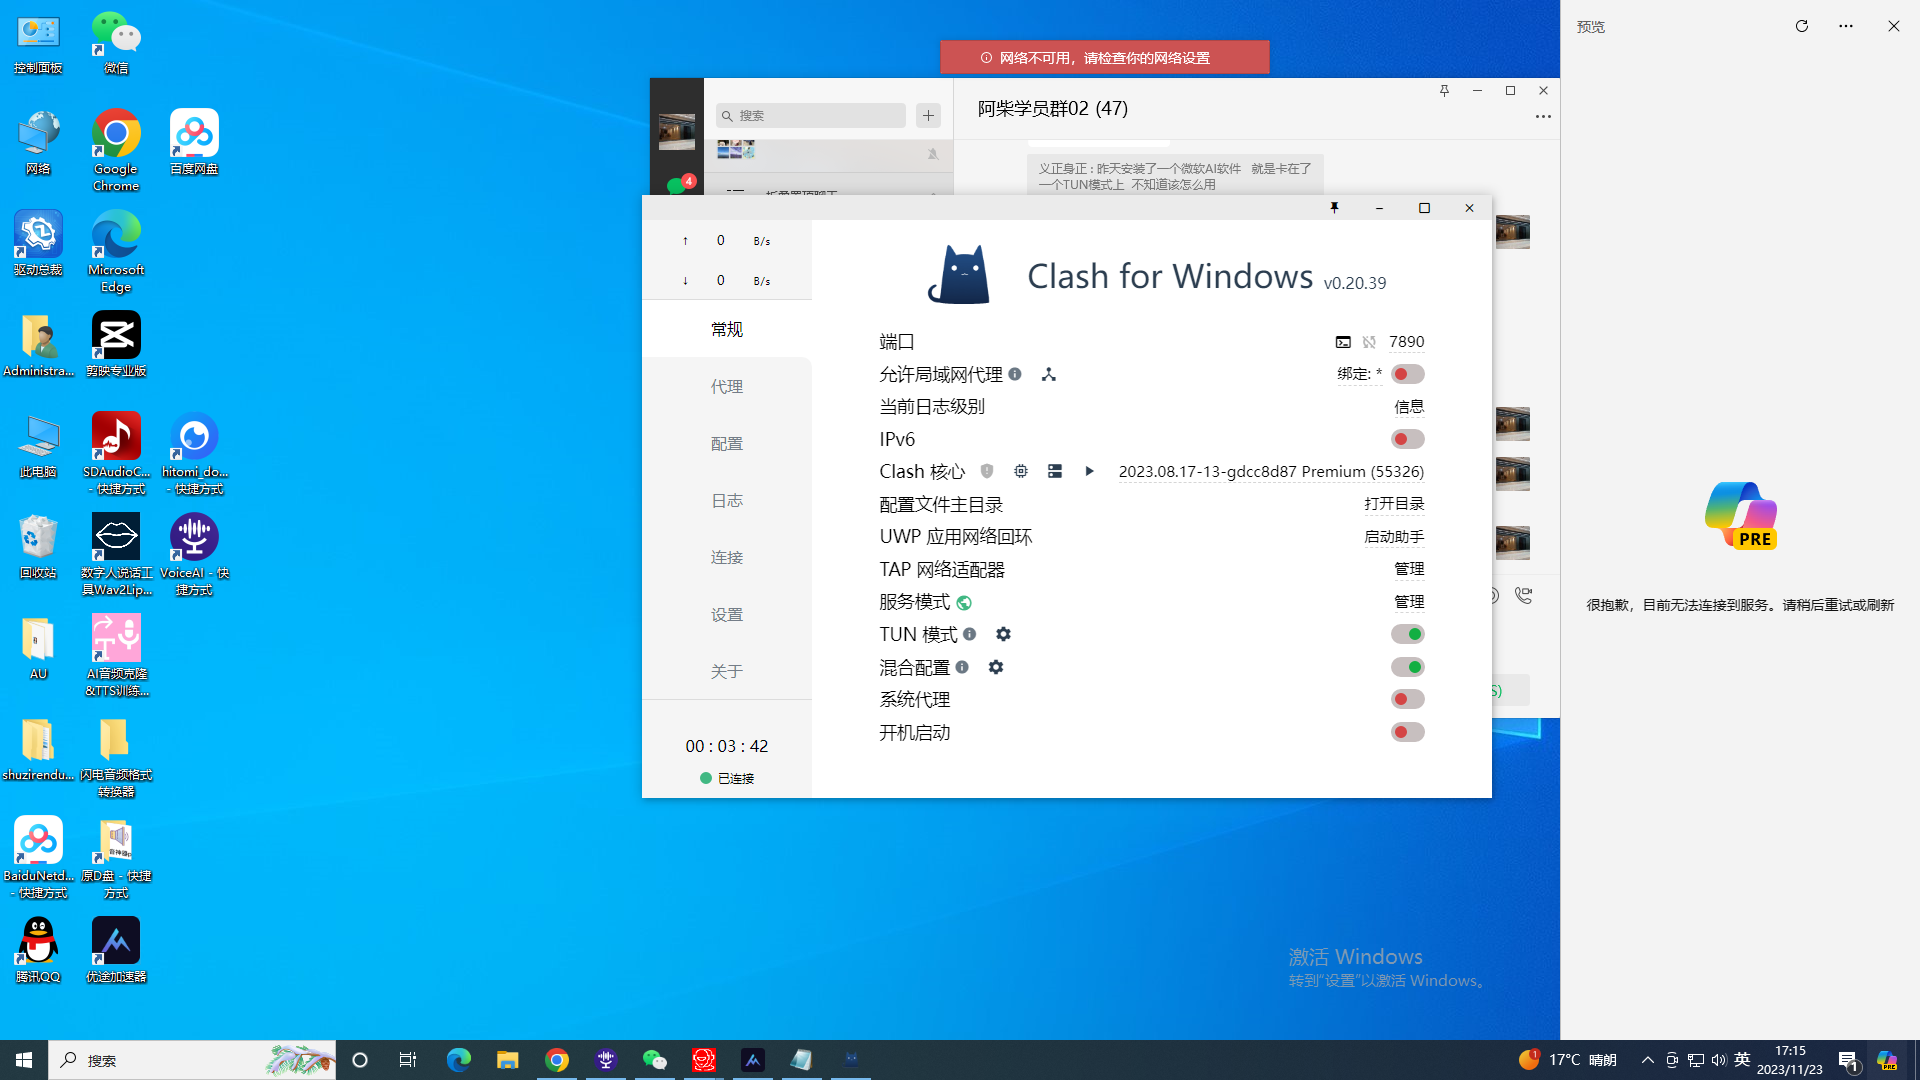Switch to the 日志 logs tab

(727, 501)
